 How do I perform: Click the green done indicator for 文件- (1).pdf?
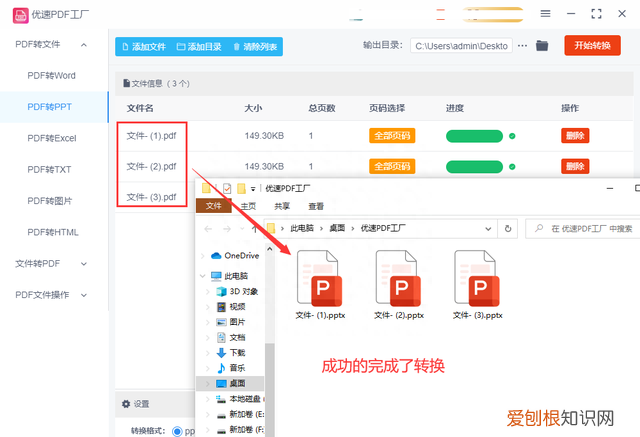[512, 136]
